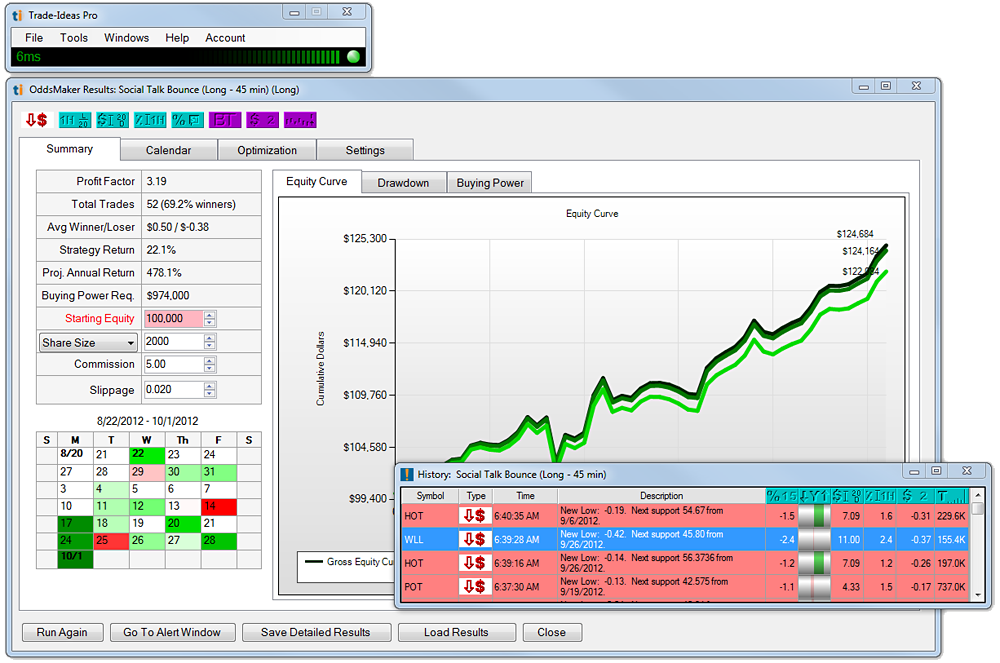
Task: Select the pink calendar day 29
Action: click(147, 472)
